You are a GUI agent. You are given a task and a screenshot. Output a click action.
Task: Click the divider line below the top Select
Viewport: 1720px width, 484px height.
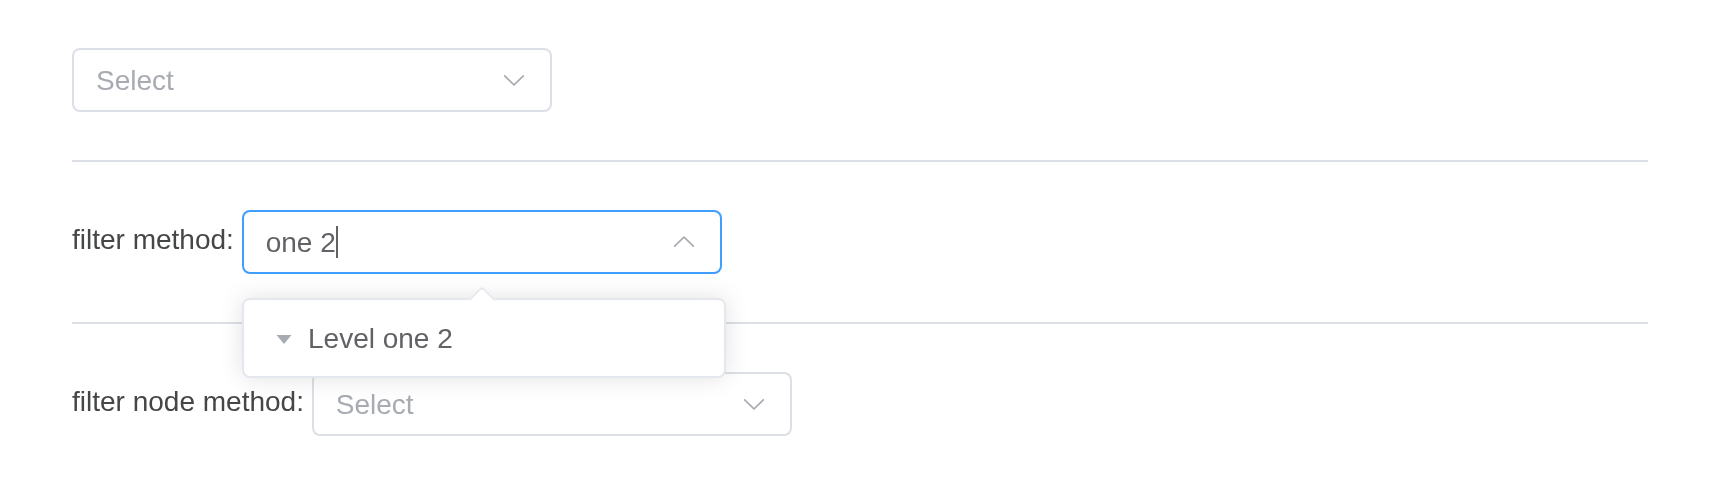coord(860,161)
